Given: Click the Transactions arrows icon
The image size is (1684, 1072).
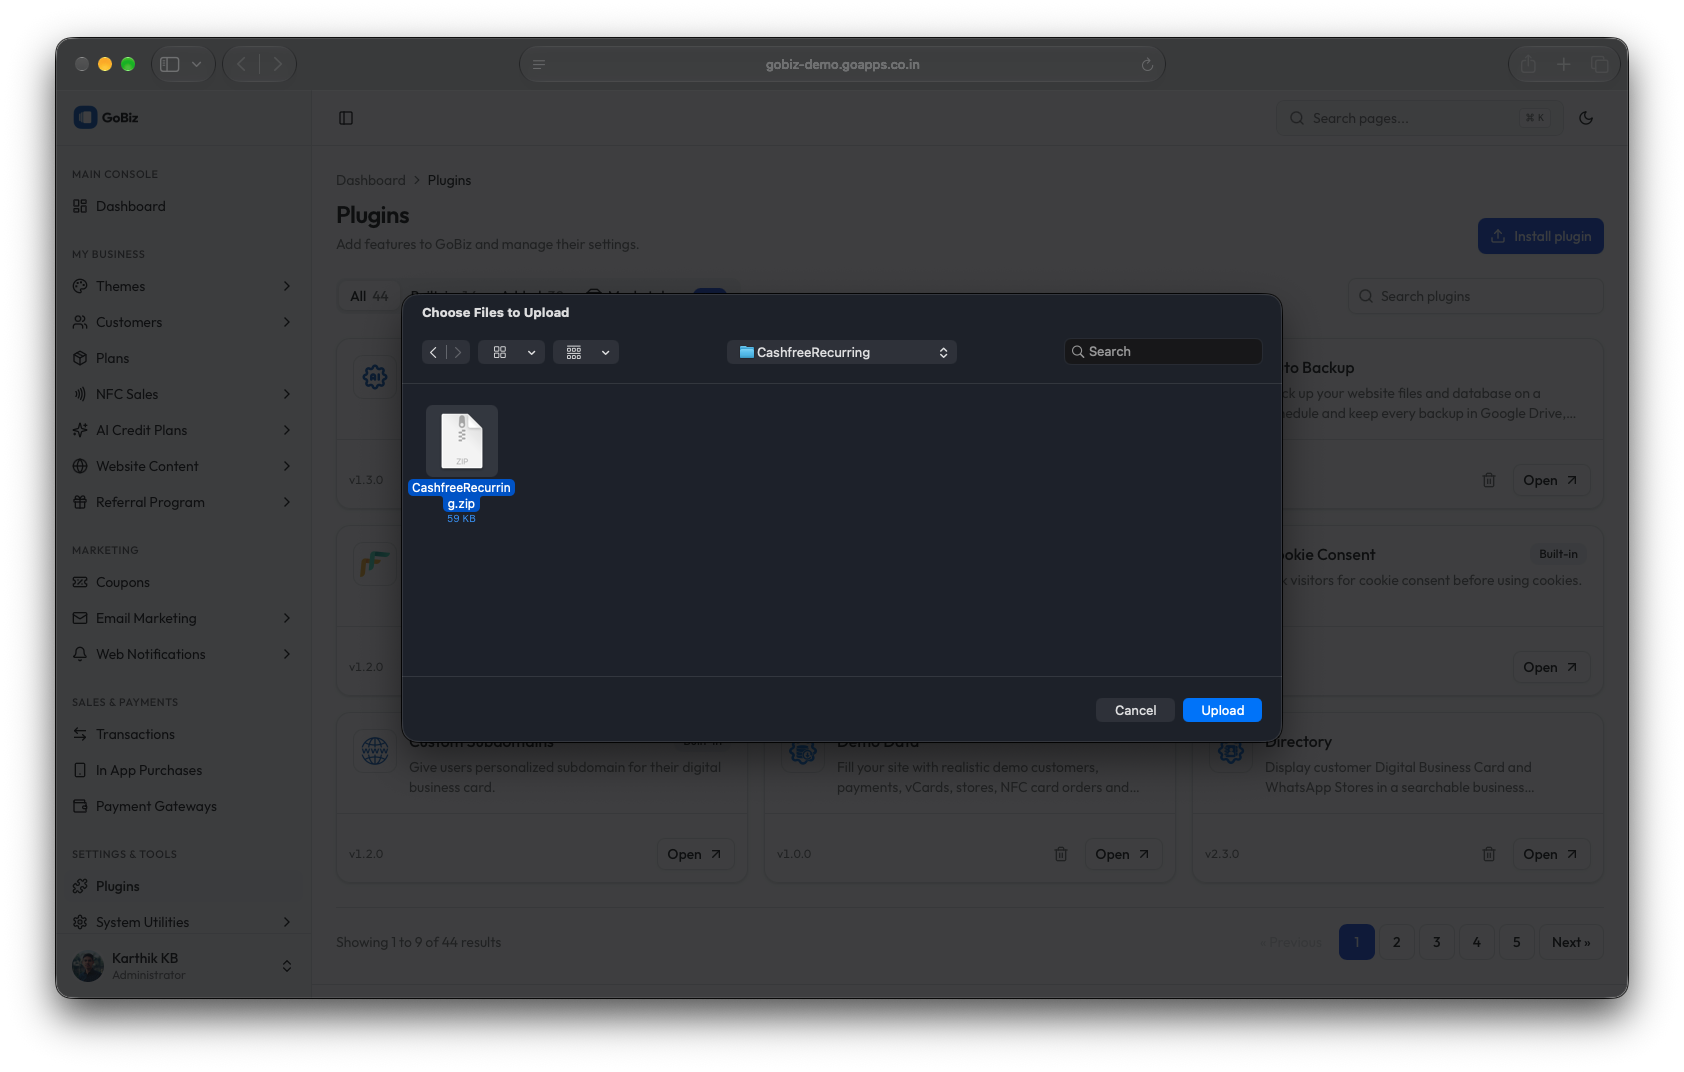Looking at the screenshot, I should [x=80, y=734].
